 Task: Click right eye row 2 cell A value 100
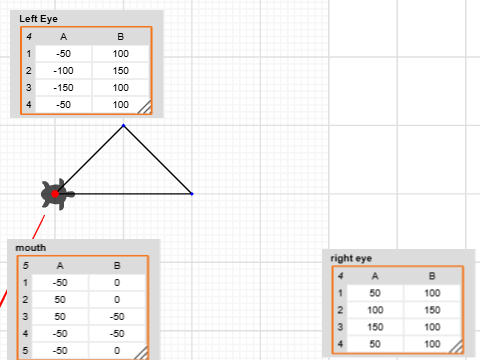(x=375, y=310)
